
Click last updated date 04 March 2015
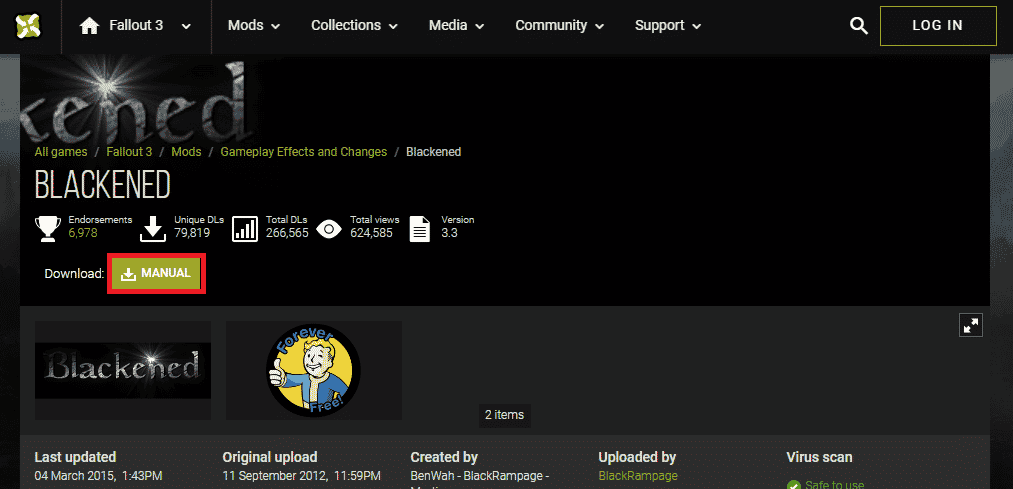98,475
